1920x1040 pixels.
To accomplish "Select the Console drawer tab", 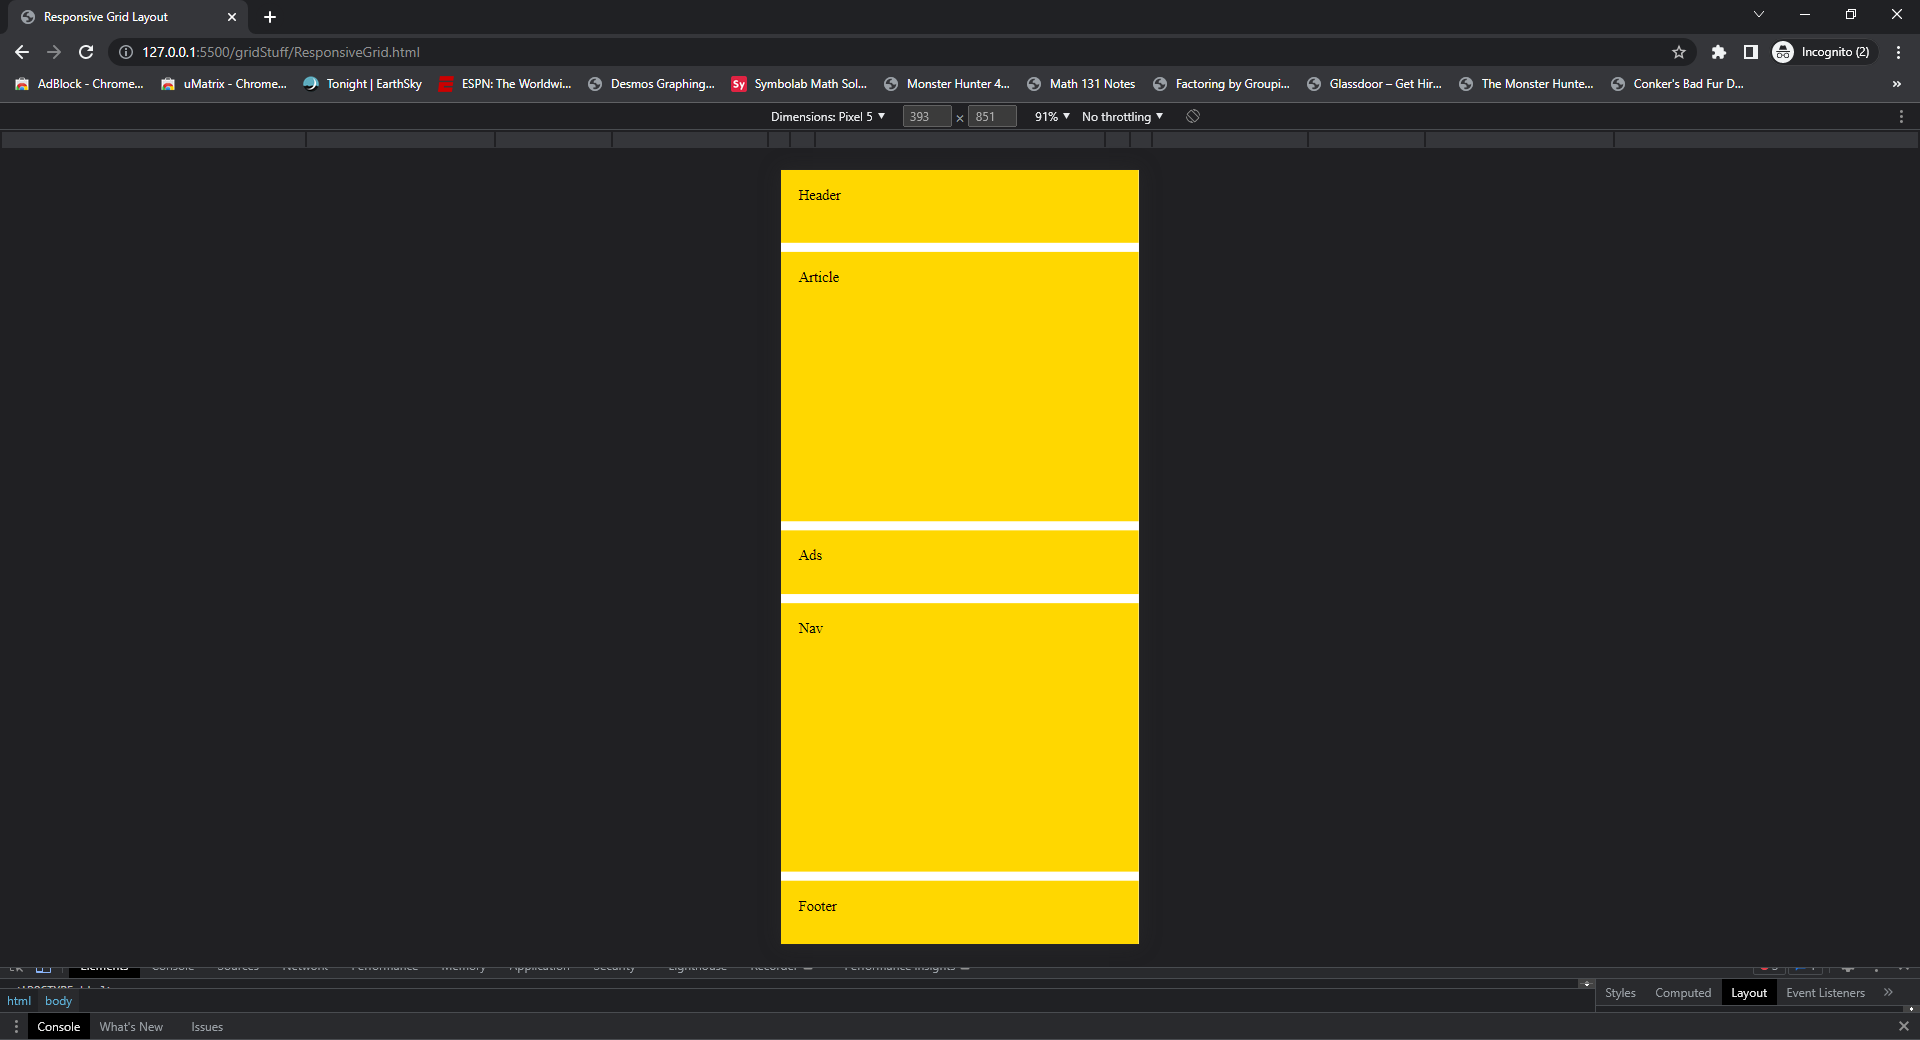I will 59,1027.
